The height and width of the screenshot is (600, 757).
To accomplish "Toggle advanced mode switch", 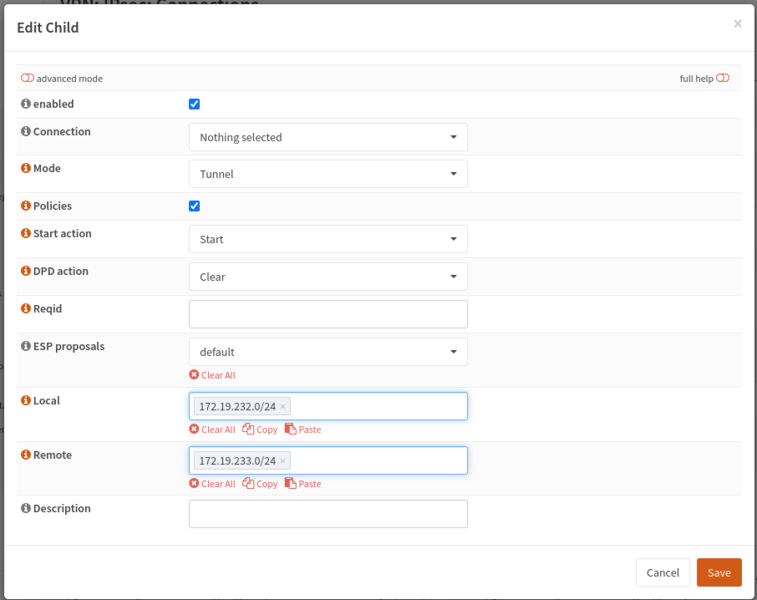I will (28, 78).
